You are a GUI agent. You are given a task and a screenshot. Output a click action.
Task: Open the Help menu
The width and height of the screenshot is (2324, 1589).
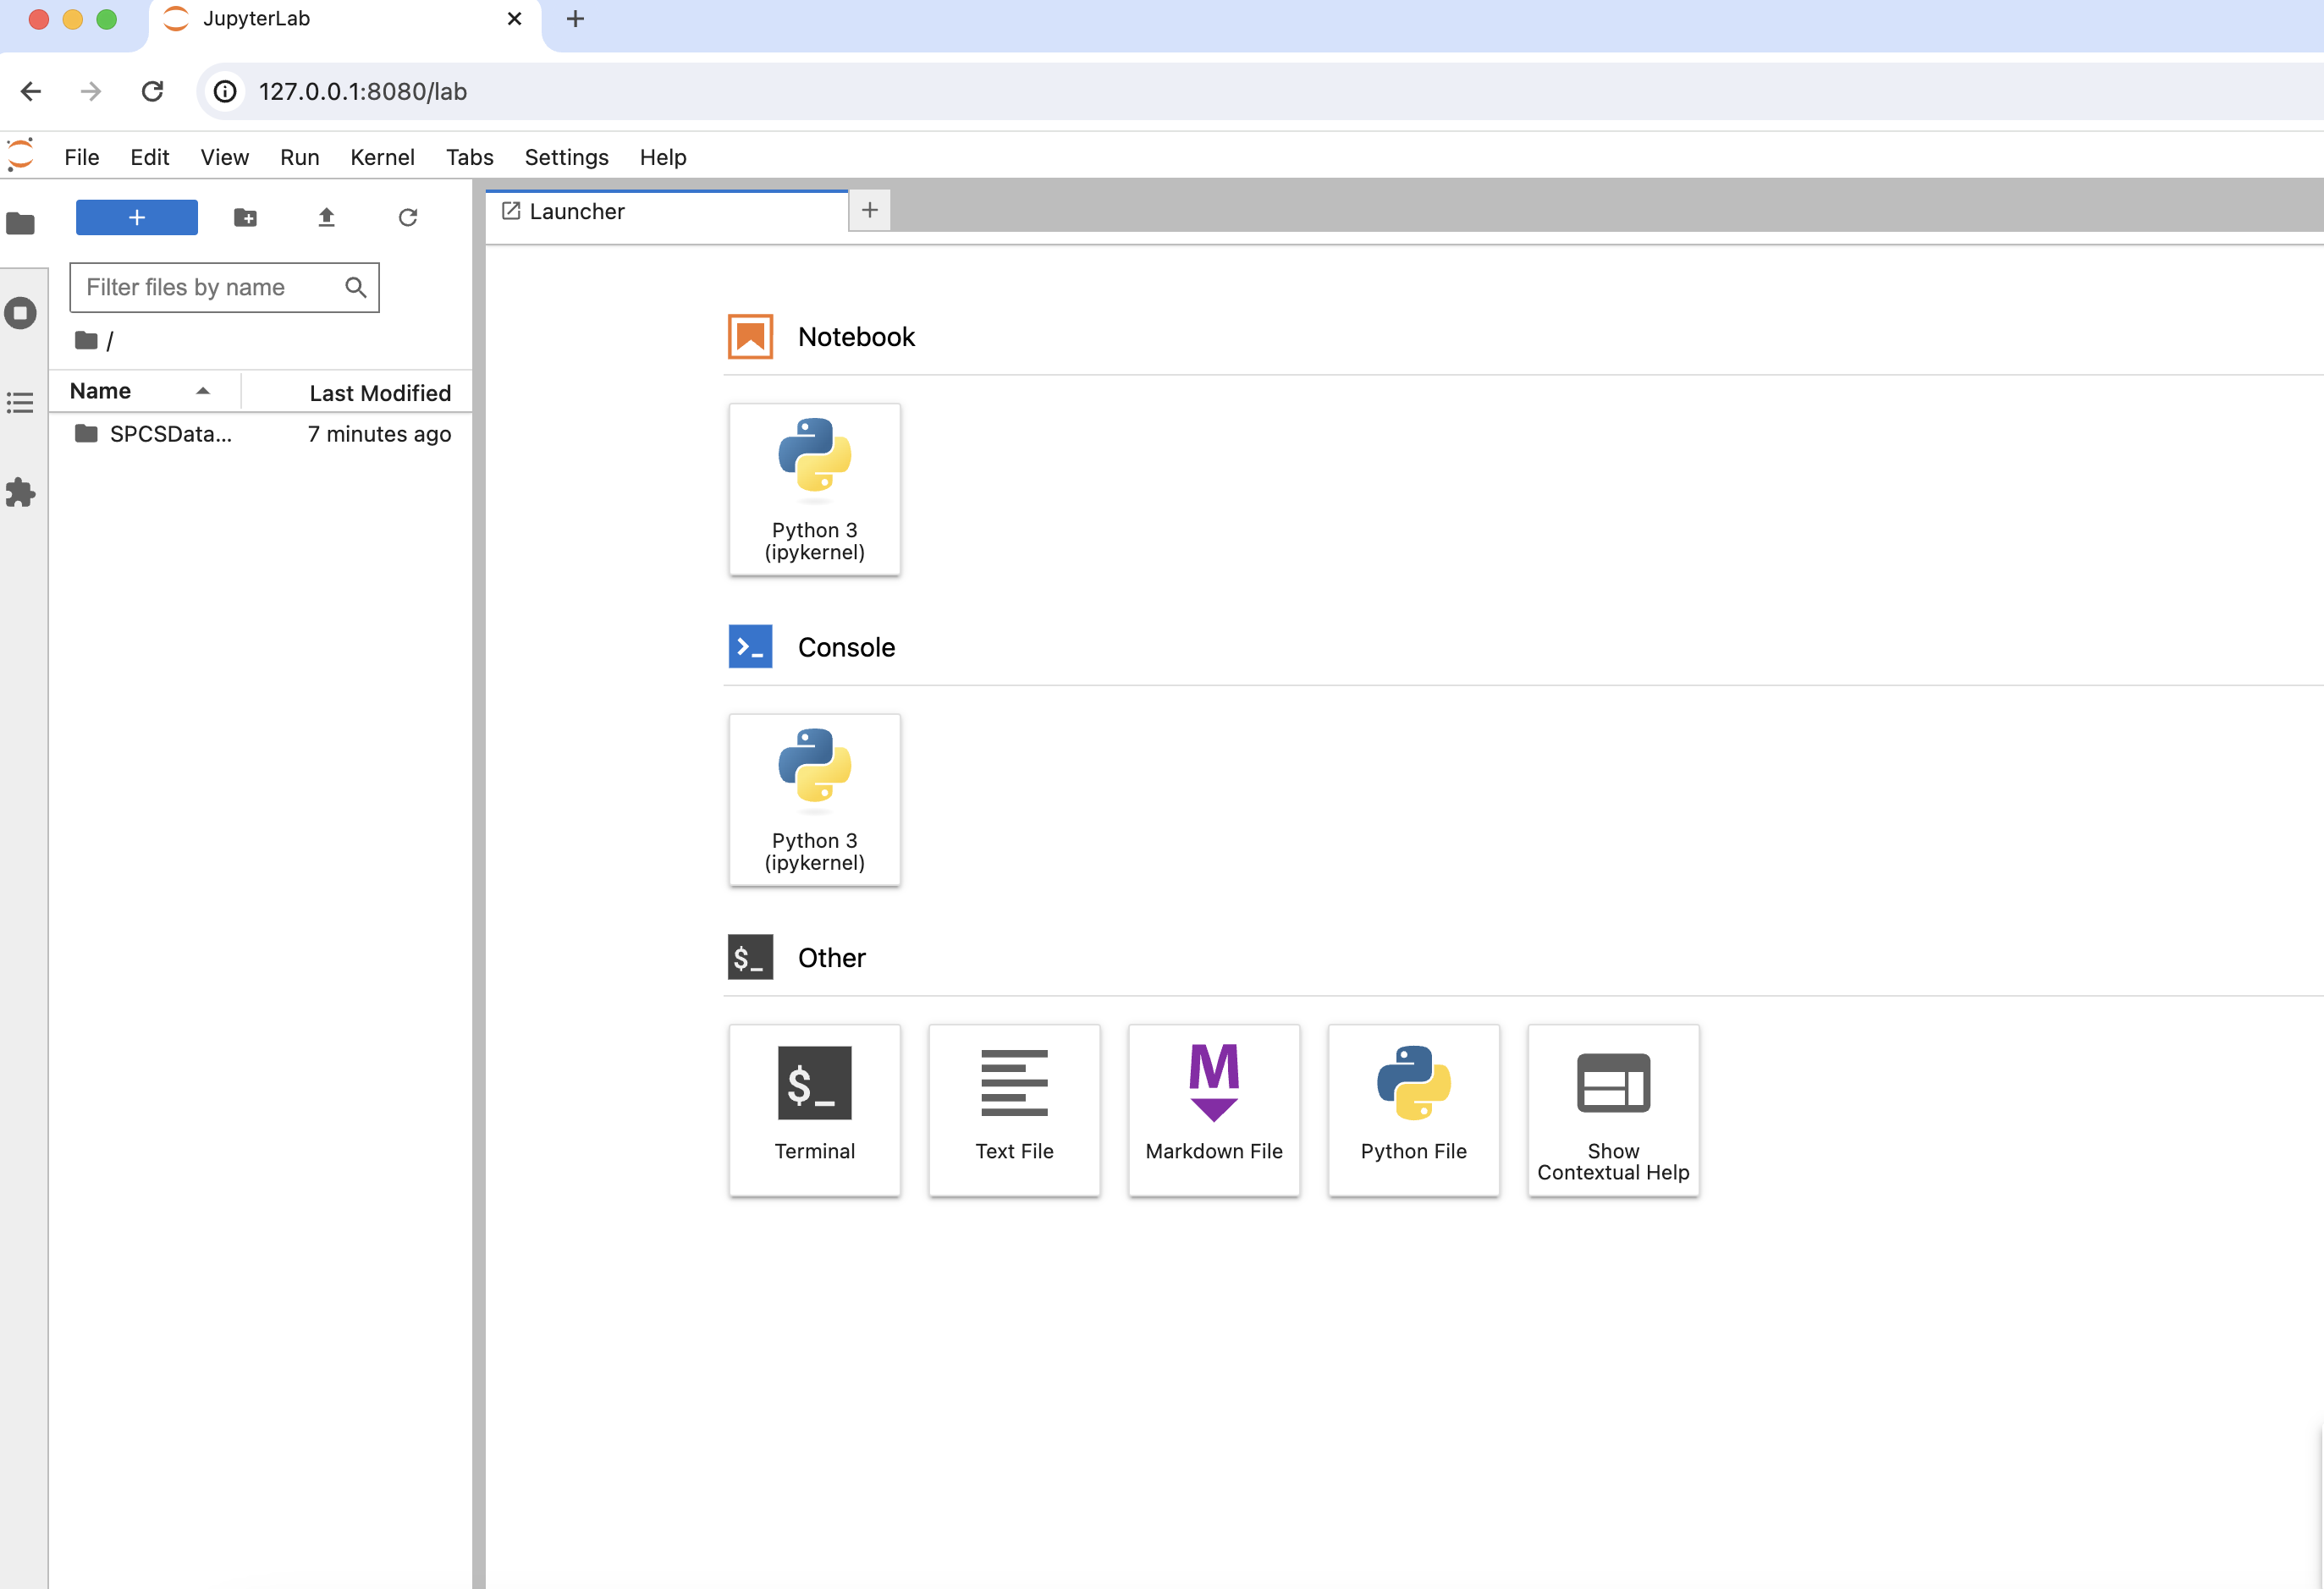(x=662, y=157)
